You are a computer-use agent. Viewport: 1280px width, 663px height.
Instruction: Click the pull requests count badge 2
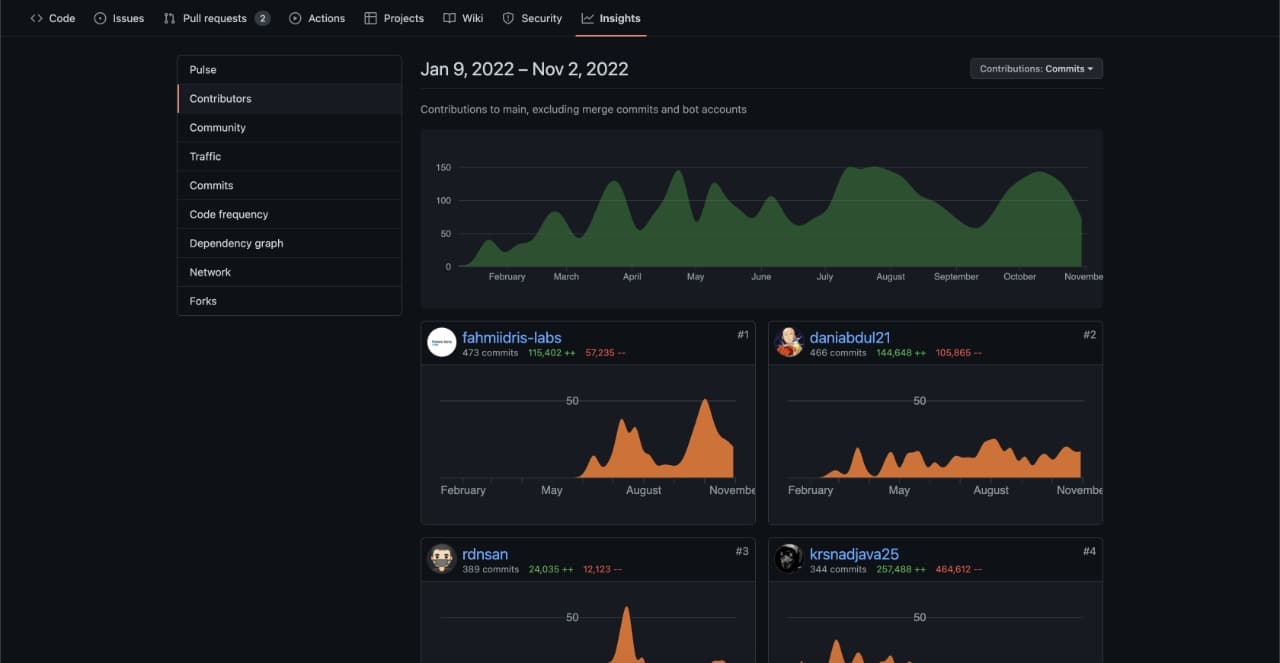coord(262,18)
